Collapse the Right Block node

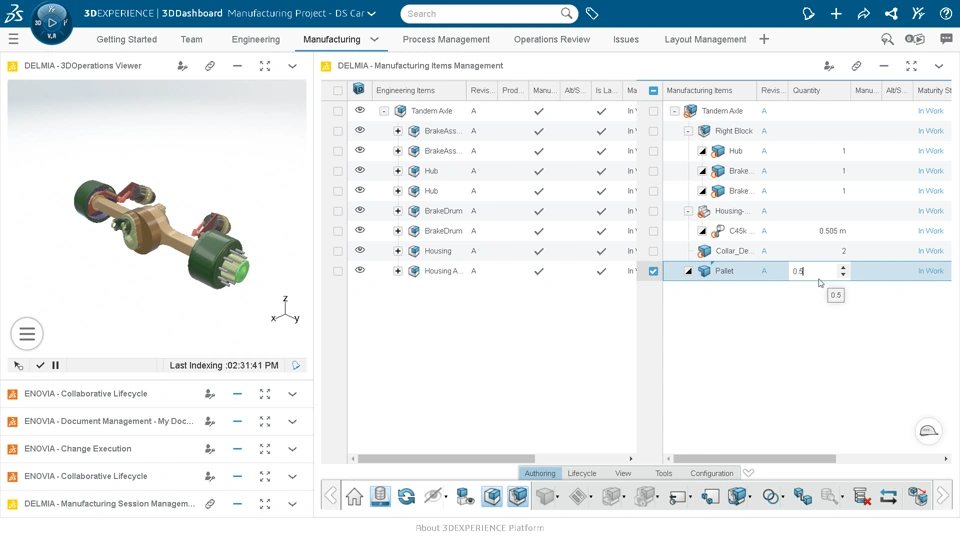pyautogui.click(x=688, y=131)
